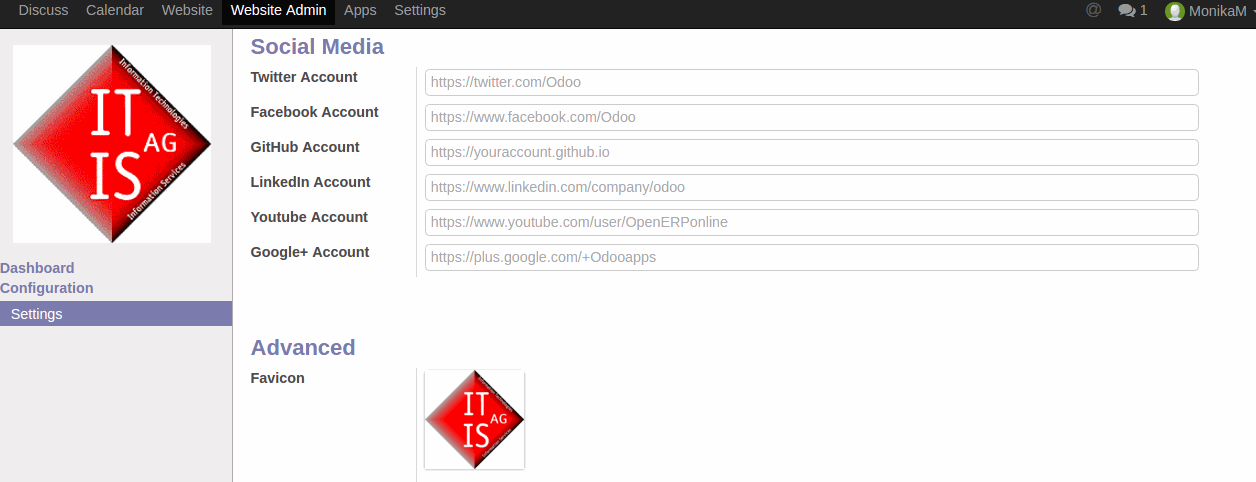Click the LinkedIn Account label
Viewport: 1256px width, 482px height.
(311, 182)
